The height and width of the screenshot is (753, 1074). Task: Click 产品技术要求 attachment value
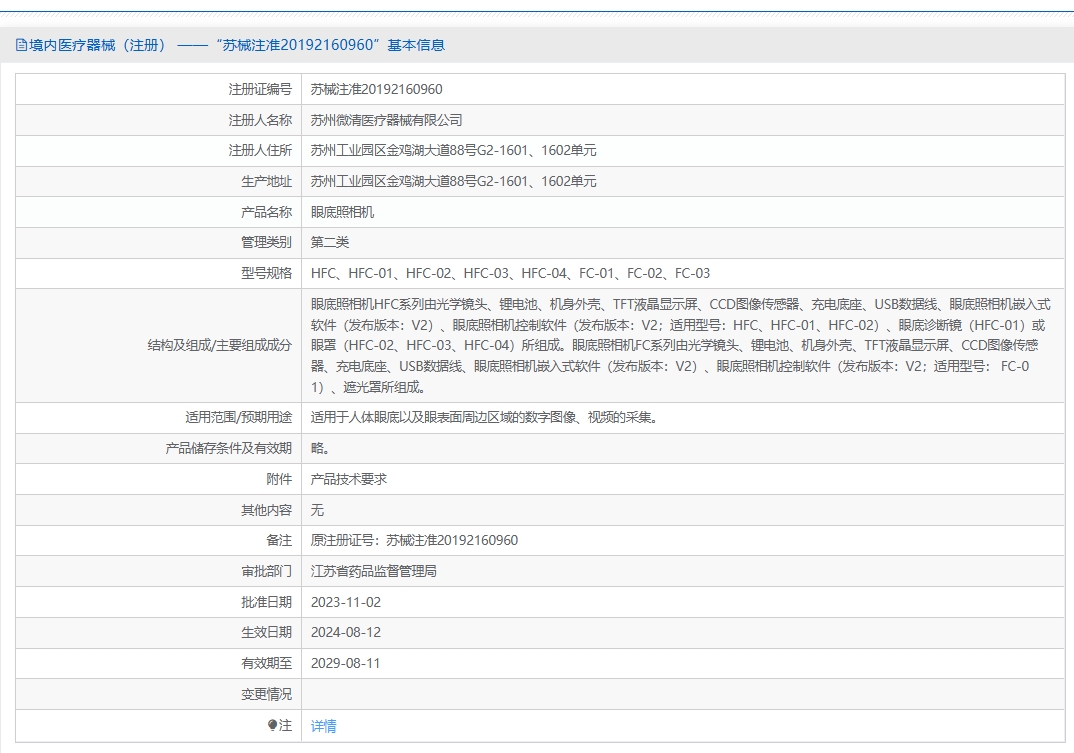(349, 479)
